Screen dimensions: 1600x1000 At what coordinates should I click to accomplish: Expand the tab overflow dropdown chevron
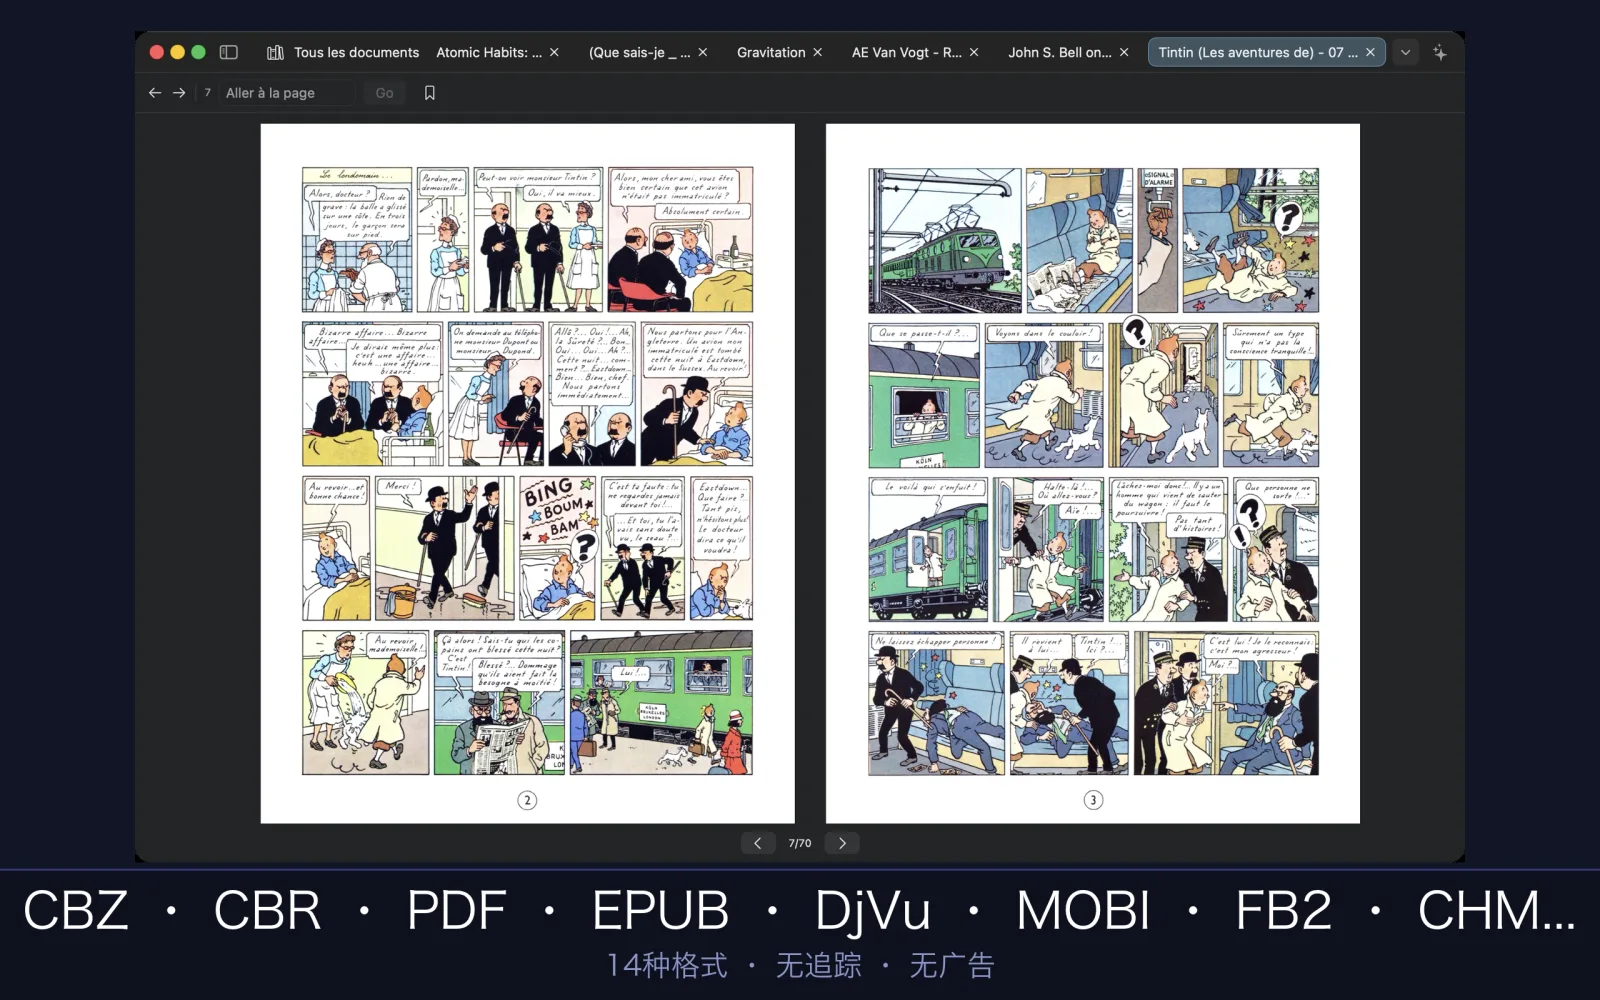(x=1405, y=52)
